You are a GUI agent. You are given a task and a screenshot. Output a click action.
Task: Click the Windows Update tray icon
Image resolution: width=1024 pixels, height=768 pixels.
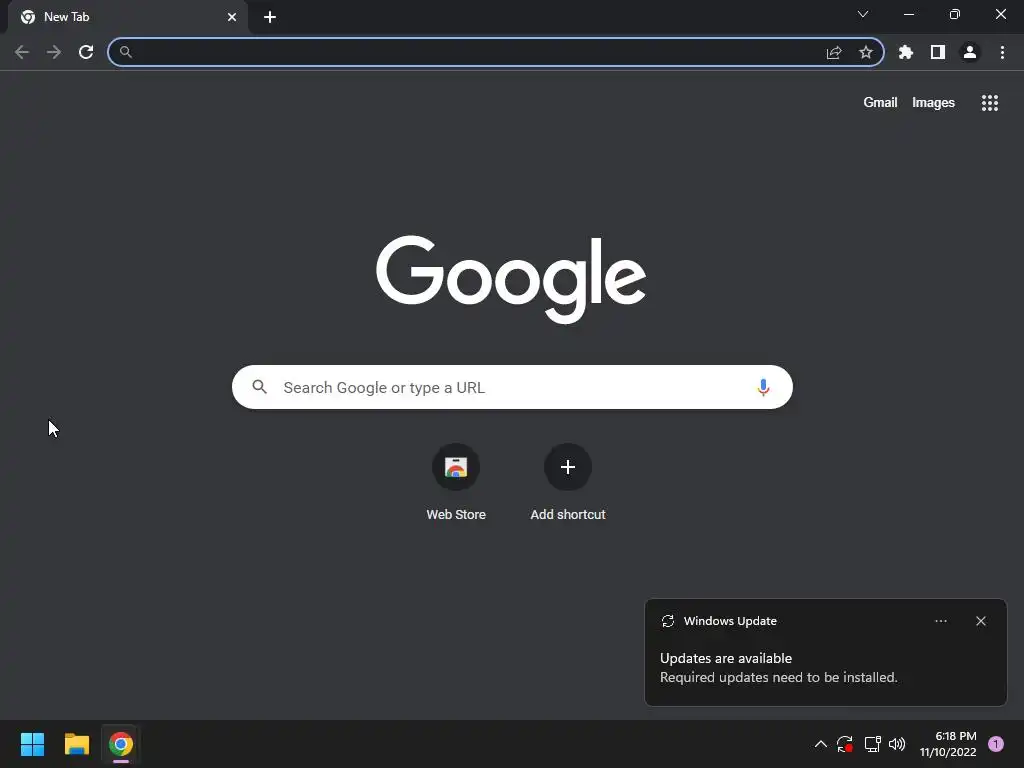click(x=845, y=744)
